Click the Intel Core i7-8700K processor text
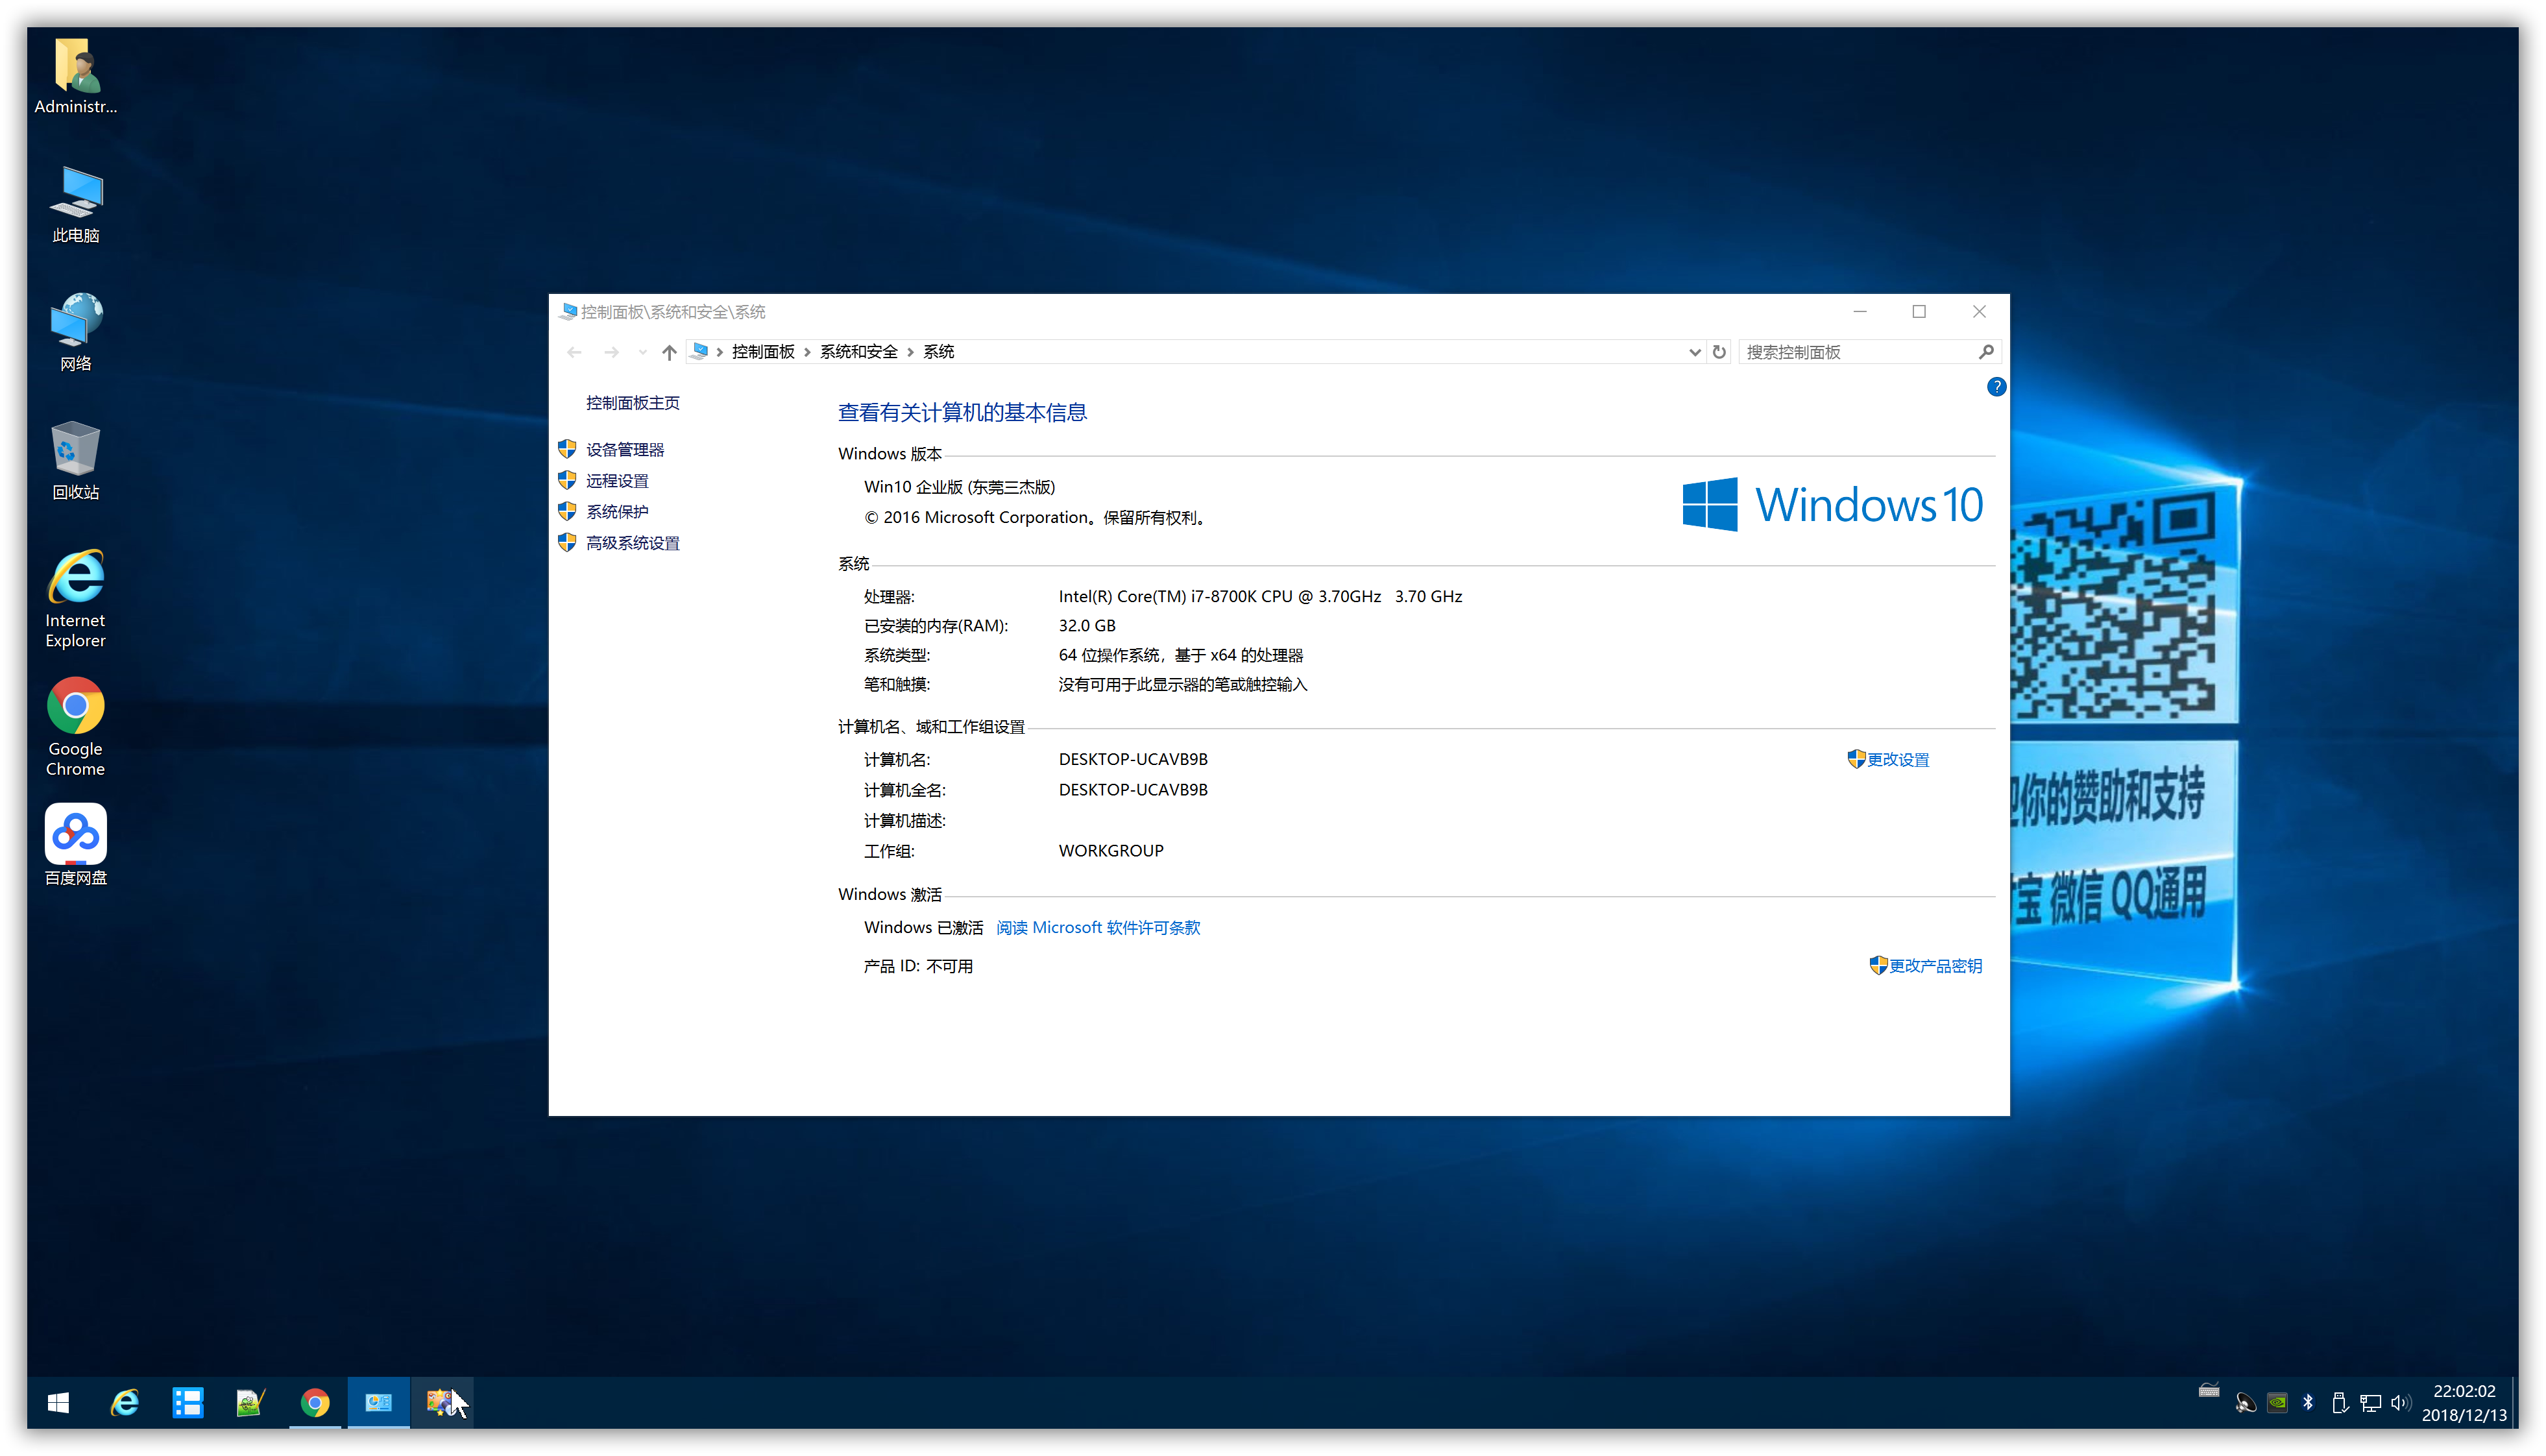This screenshot has height=1456, width=2546. 1260,597
